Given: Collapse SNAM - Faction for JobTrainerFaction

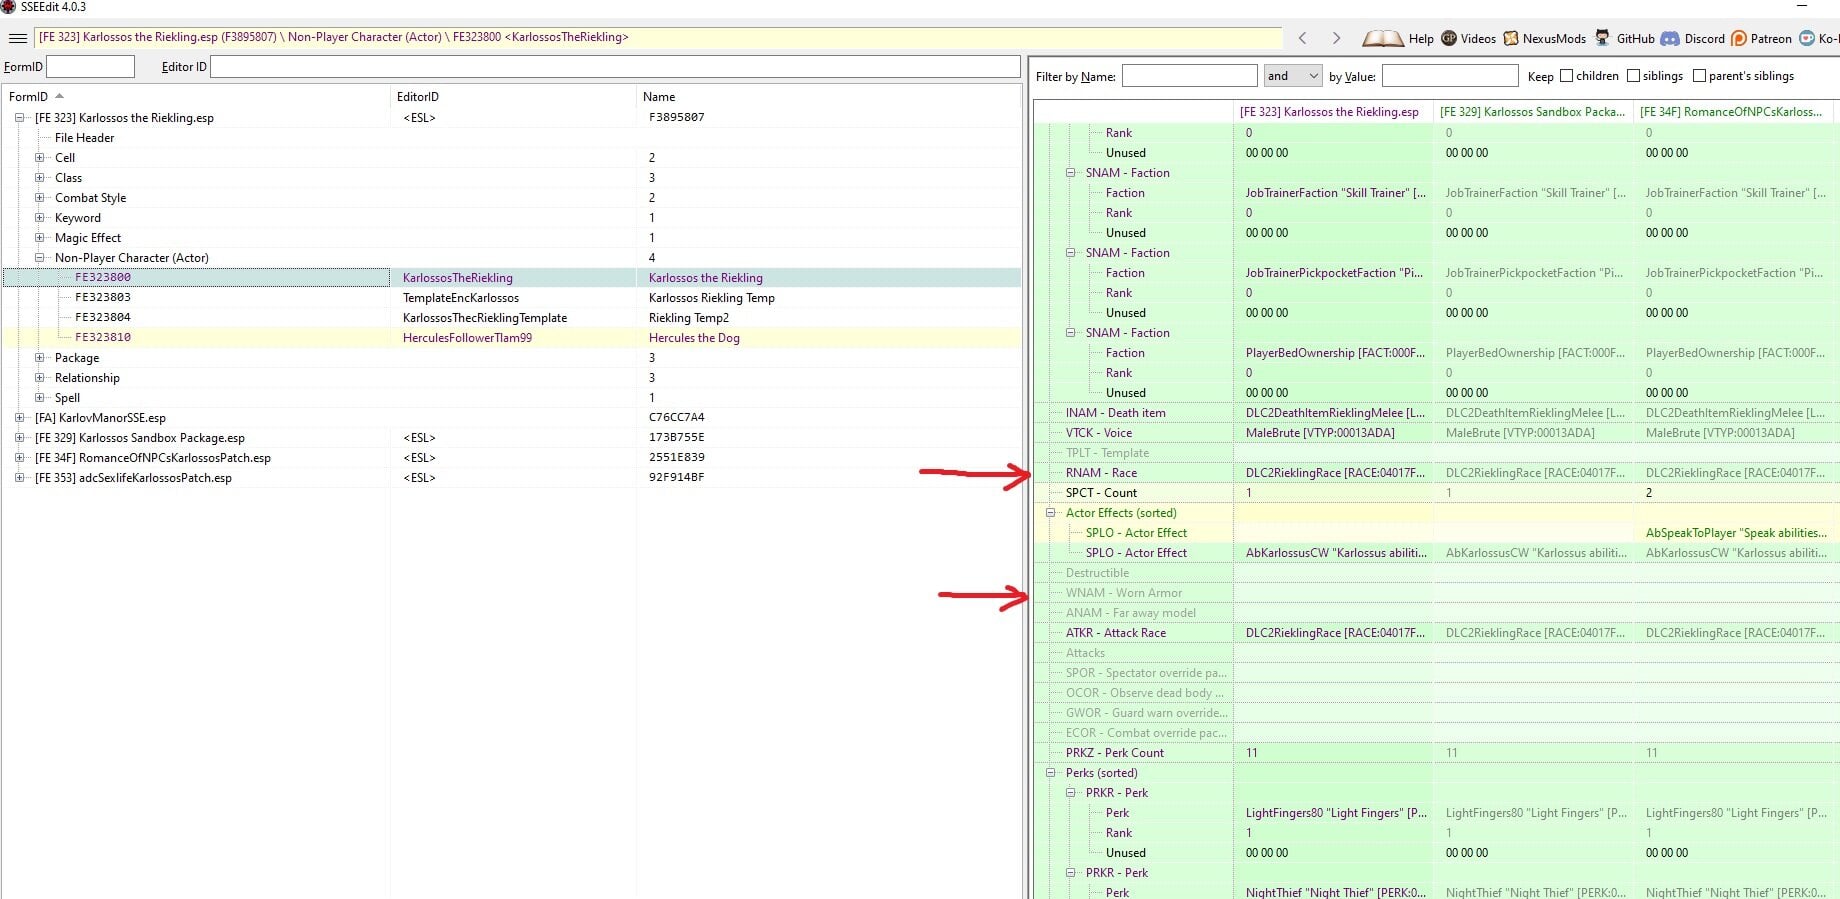Looking at the screenshot, I should 1071,173.
